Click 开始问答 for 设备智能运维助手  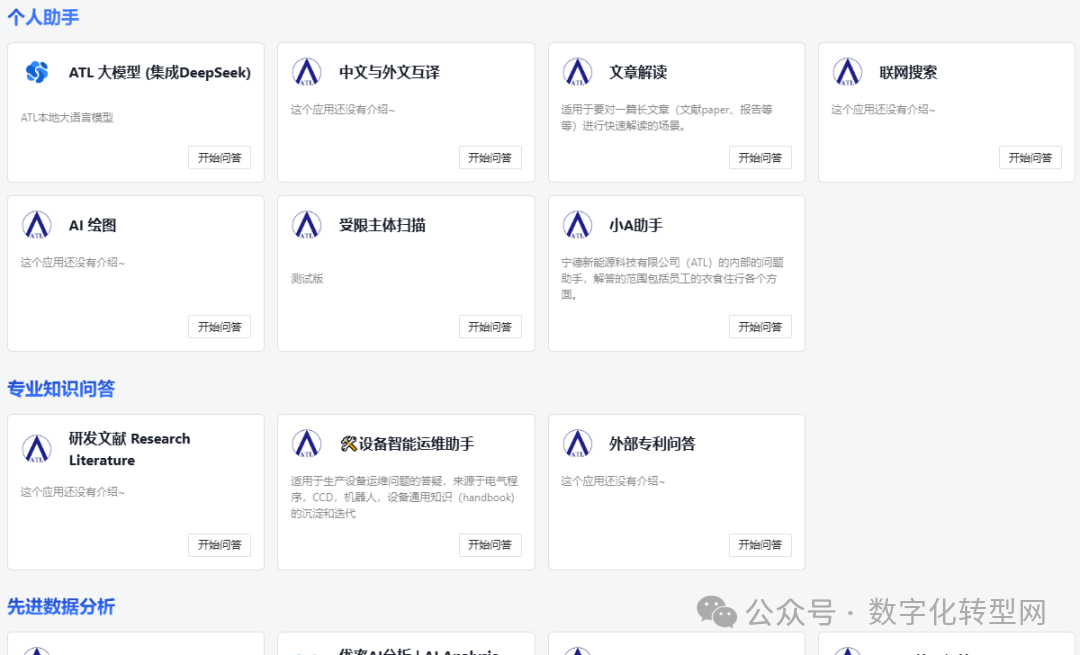point(489,545)
